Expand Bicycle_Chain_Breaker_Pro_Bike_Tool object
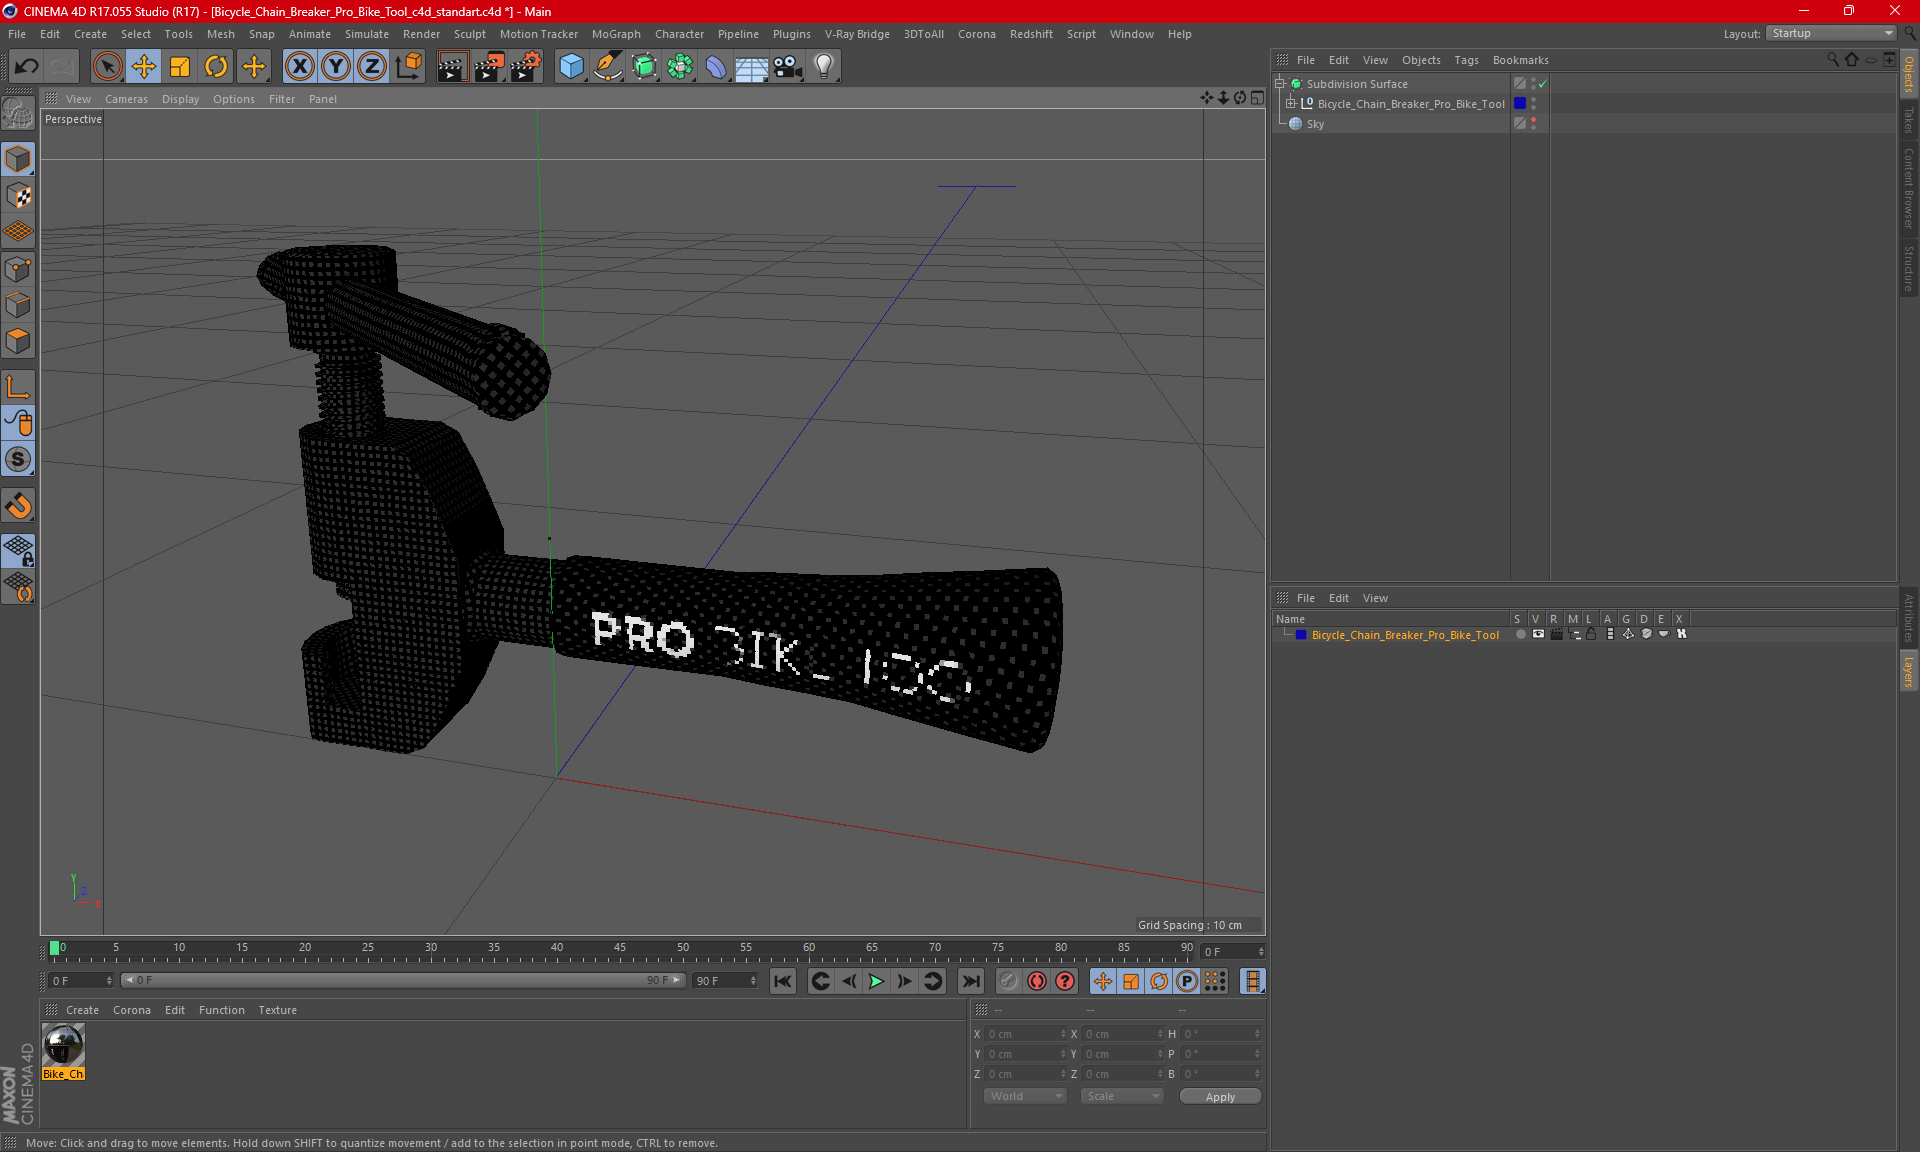Viewport: 1920px width, 1152px height. click(1291, 104)
